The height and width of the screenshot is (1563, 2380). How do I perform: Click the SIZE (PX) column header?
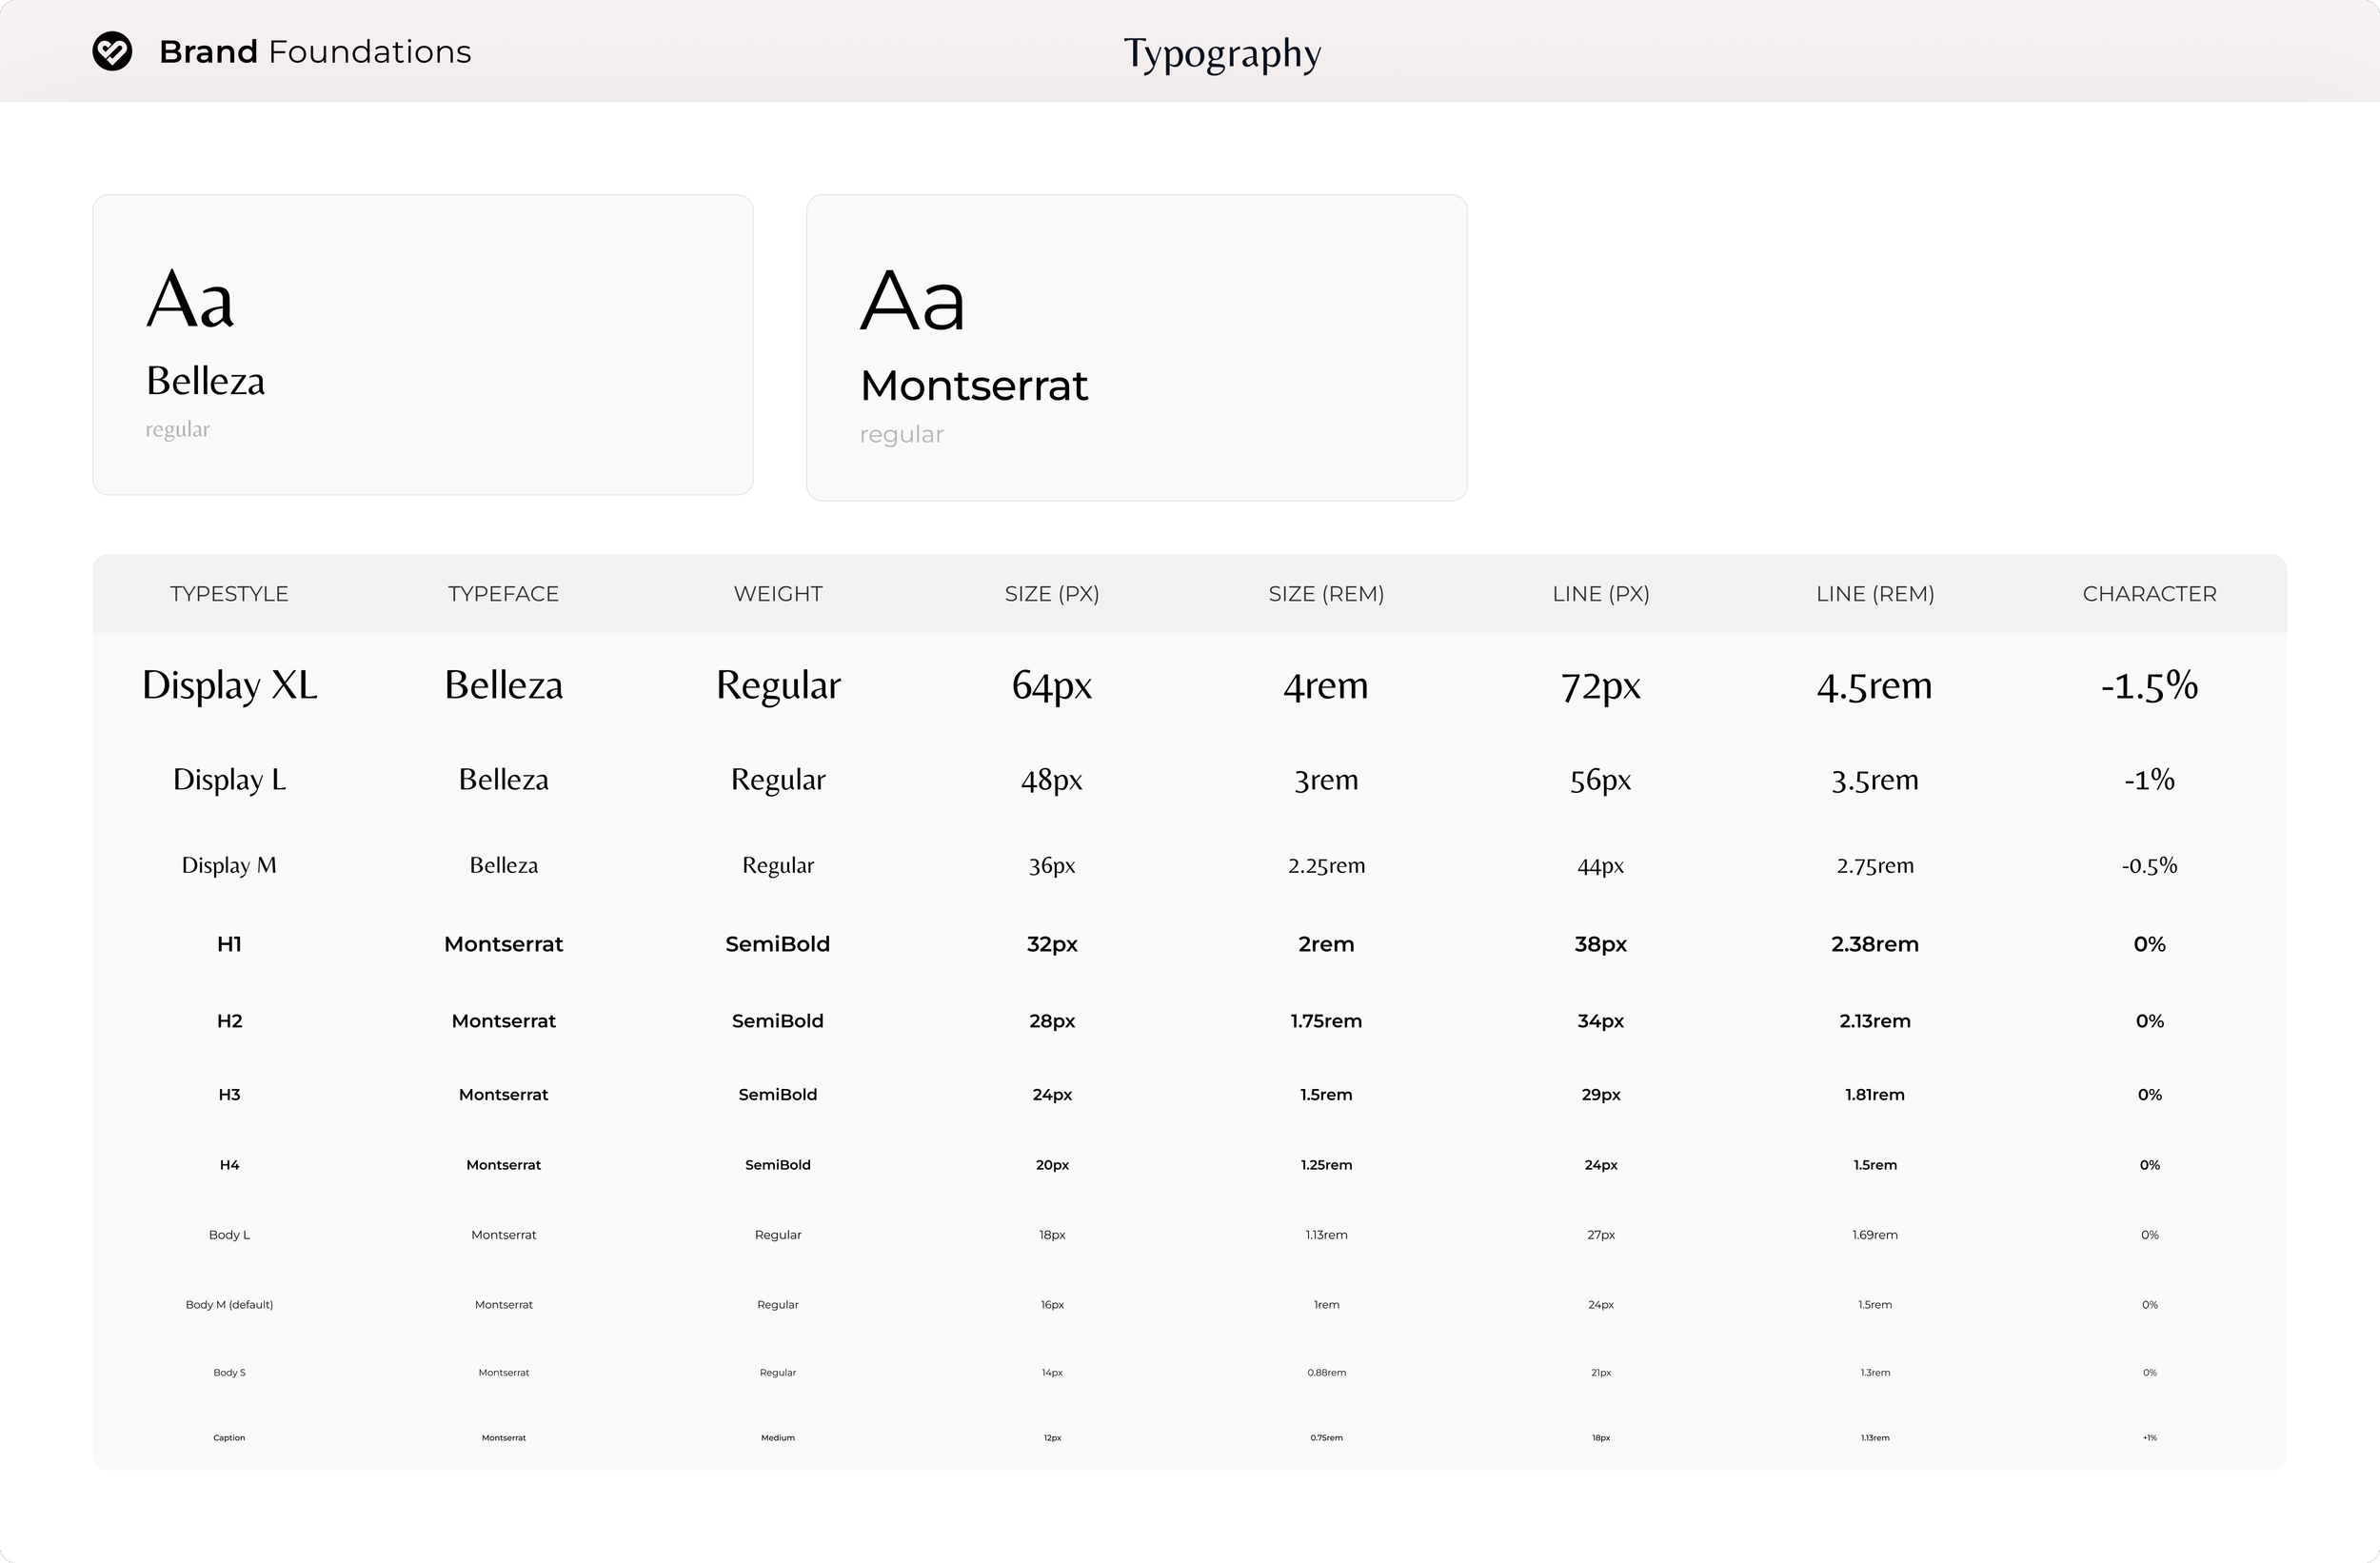[1051, 594]
